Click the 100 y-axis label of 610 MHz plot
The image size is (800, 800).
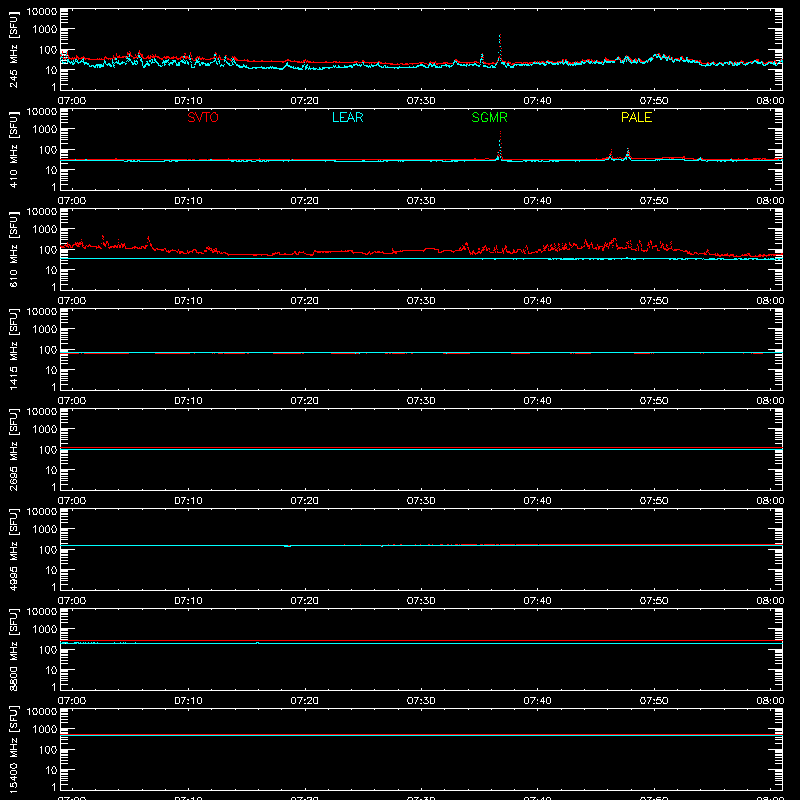(x=48, y=250)
